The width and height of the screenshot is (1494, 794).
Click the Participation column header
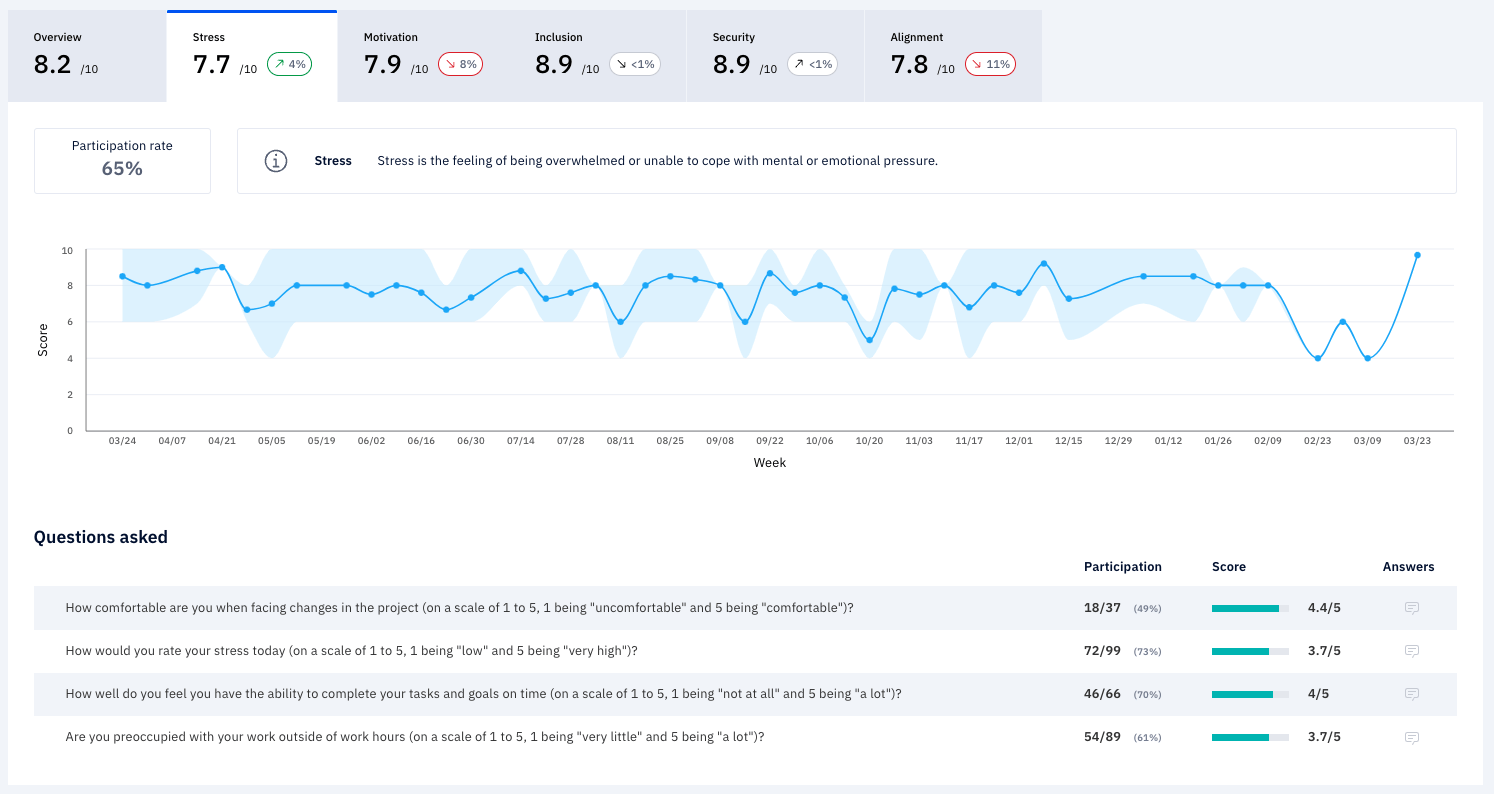coord(1122,567)
